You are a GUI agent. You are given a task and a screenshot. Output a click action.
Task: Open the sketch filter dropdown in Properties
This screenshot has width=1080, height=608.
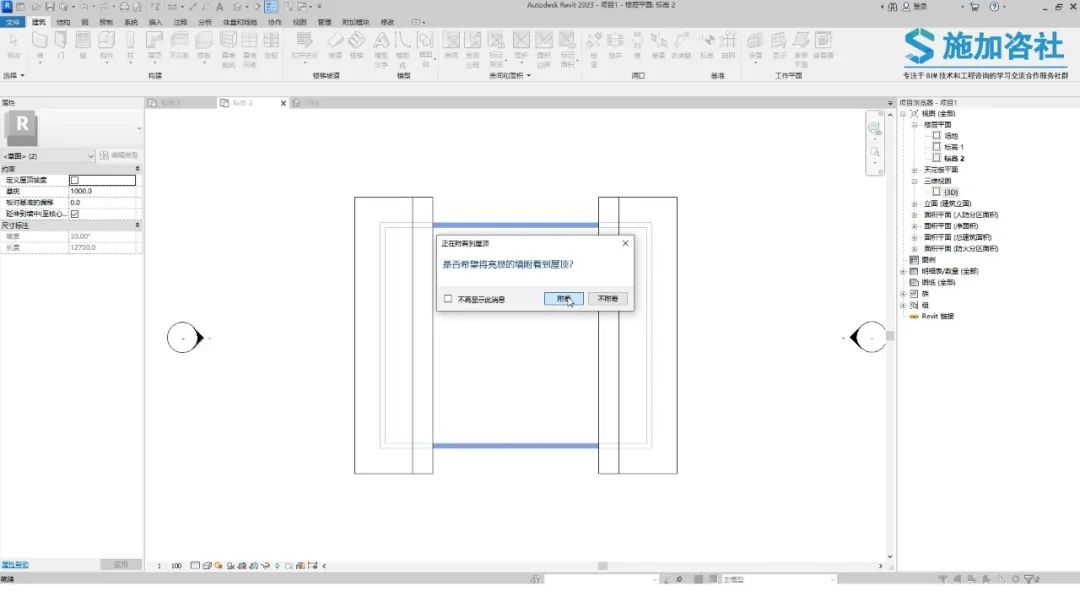[91, 156]
